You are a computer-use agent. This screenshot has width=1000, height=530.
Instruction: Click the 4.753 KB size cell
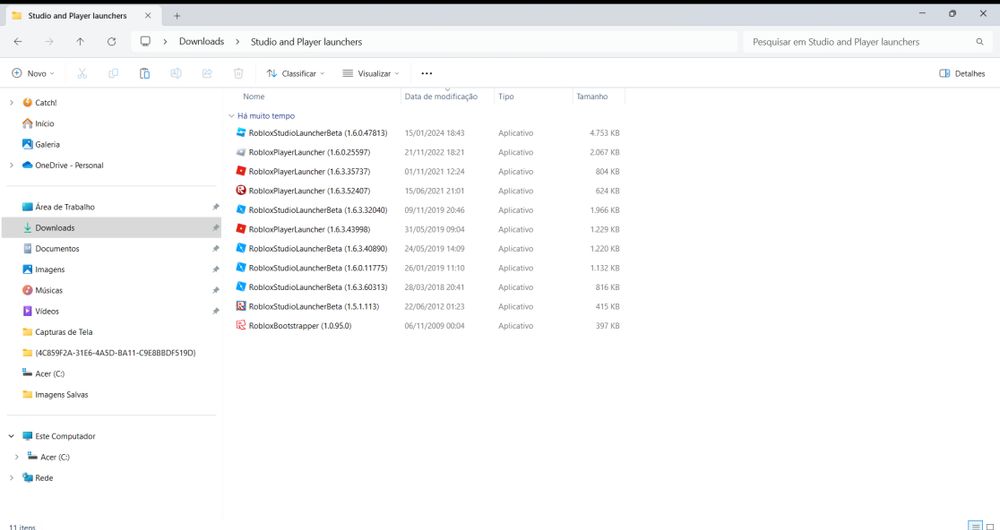point(605,133)
